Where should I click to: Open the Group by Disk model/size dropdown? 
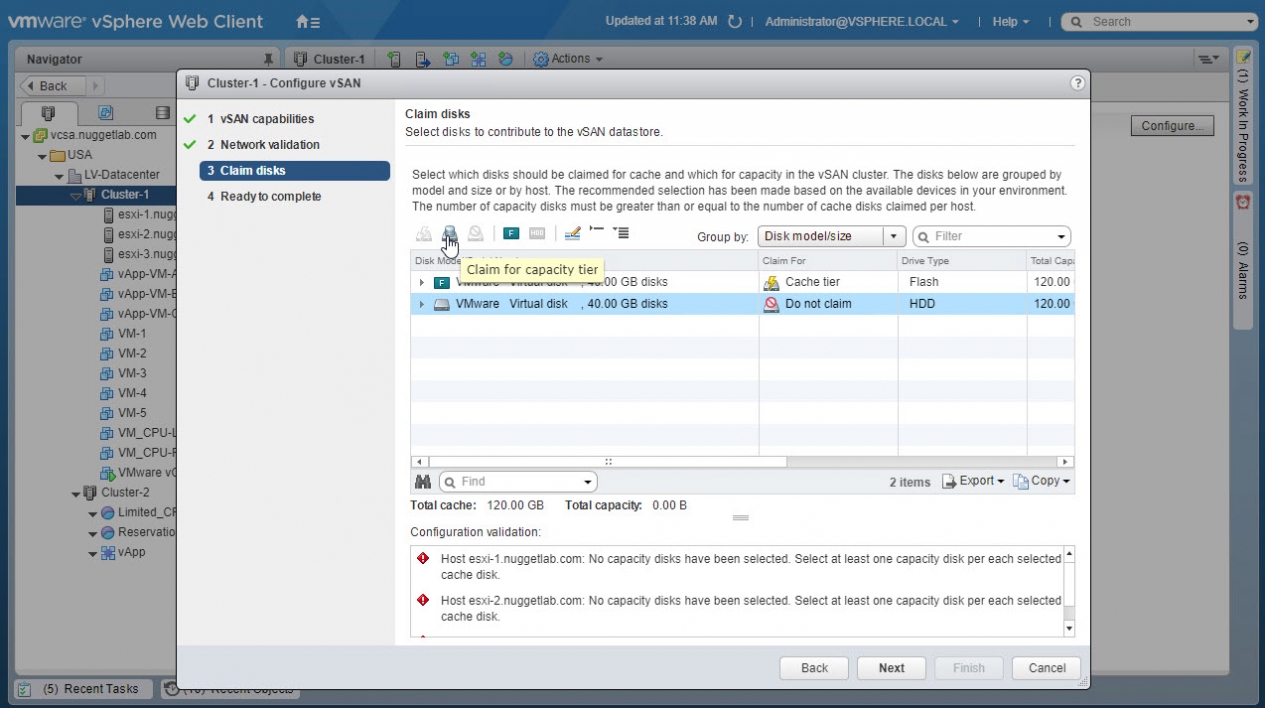[831, 237]
